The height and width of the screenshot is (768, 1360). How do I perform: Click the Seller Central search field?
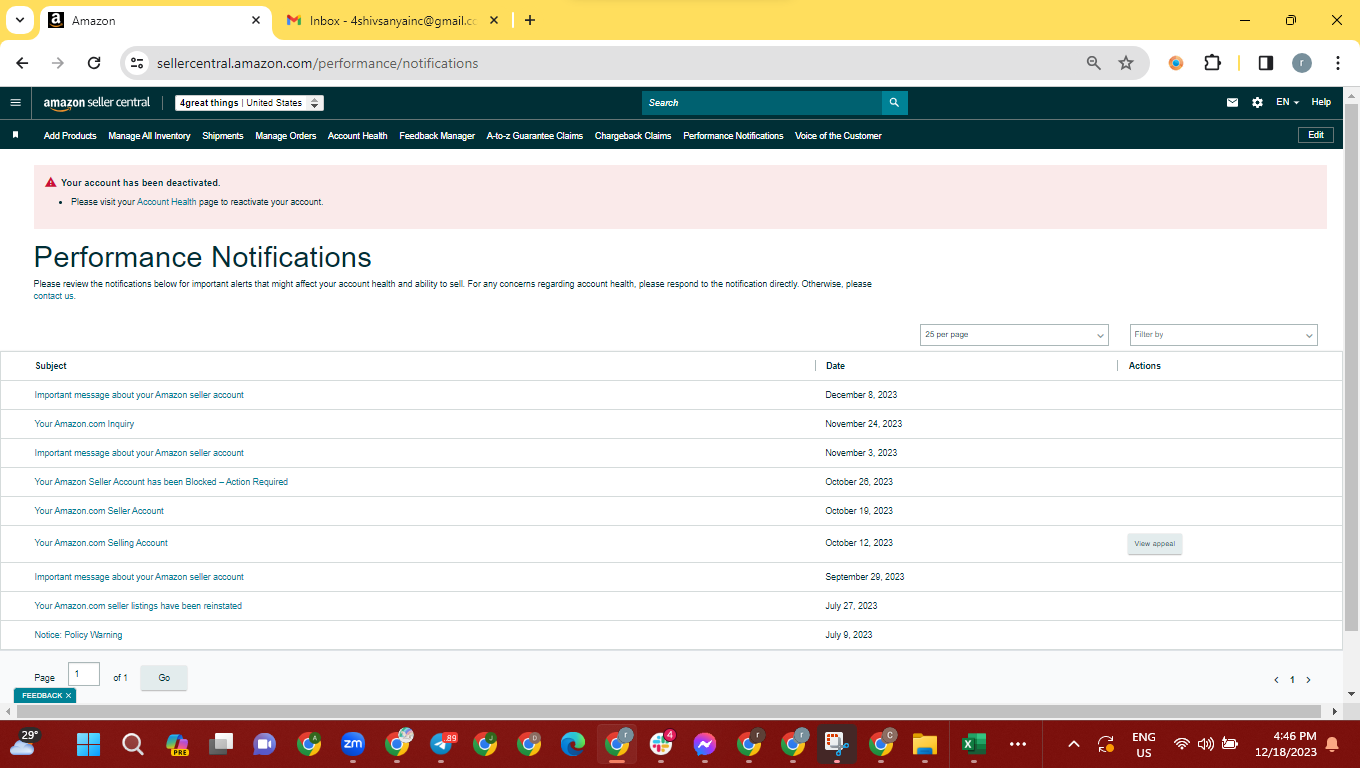click(x=762, y=102)
